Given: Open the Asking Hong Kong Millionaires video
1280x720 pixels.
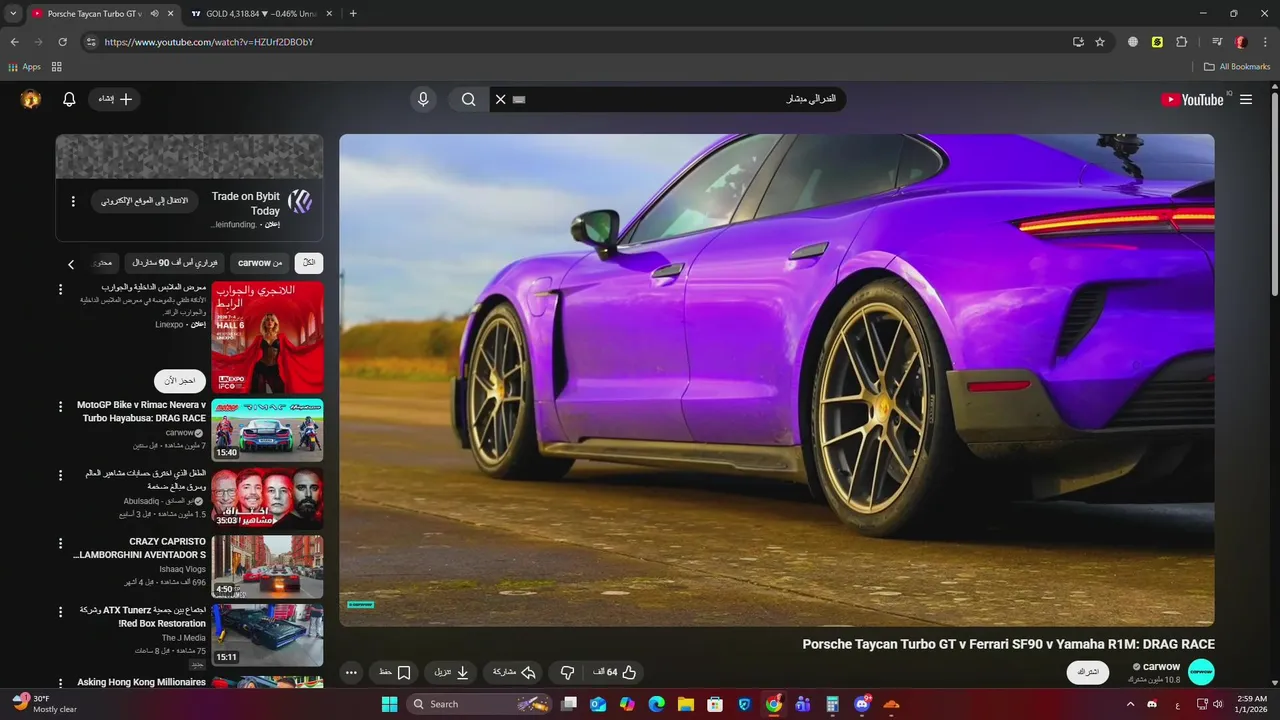Looking at the screenshot, I should (x=141, y=682).
